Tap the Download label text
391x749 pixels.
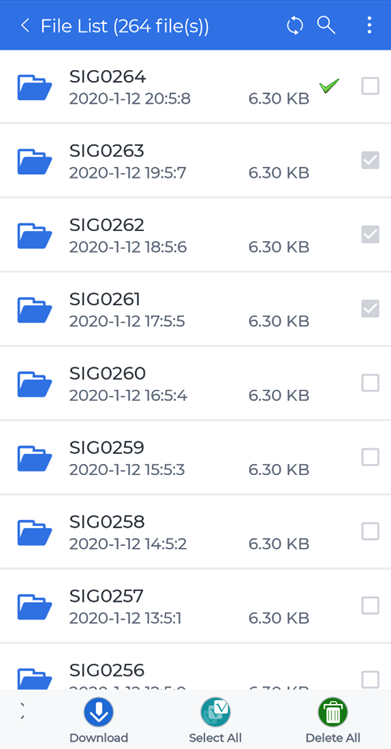tap(99, 738)
